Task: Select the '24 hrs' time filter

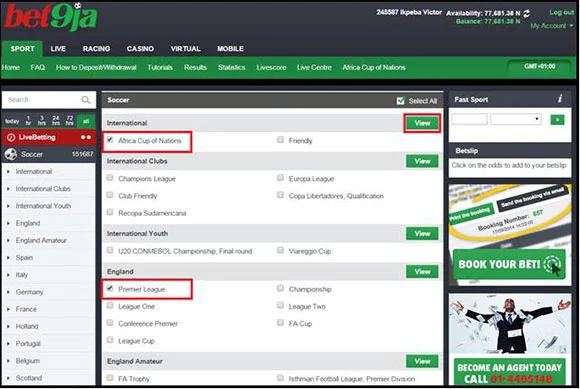Action: (55, 121)
